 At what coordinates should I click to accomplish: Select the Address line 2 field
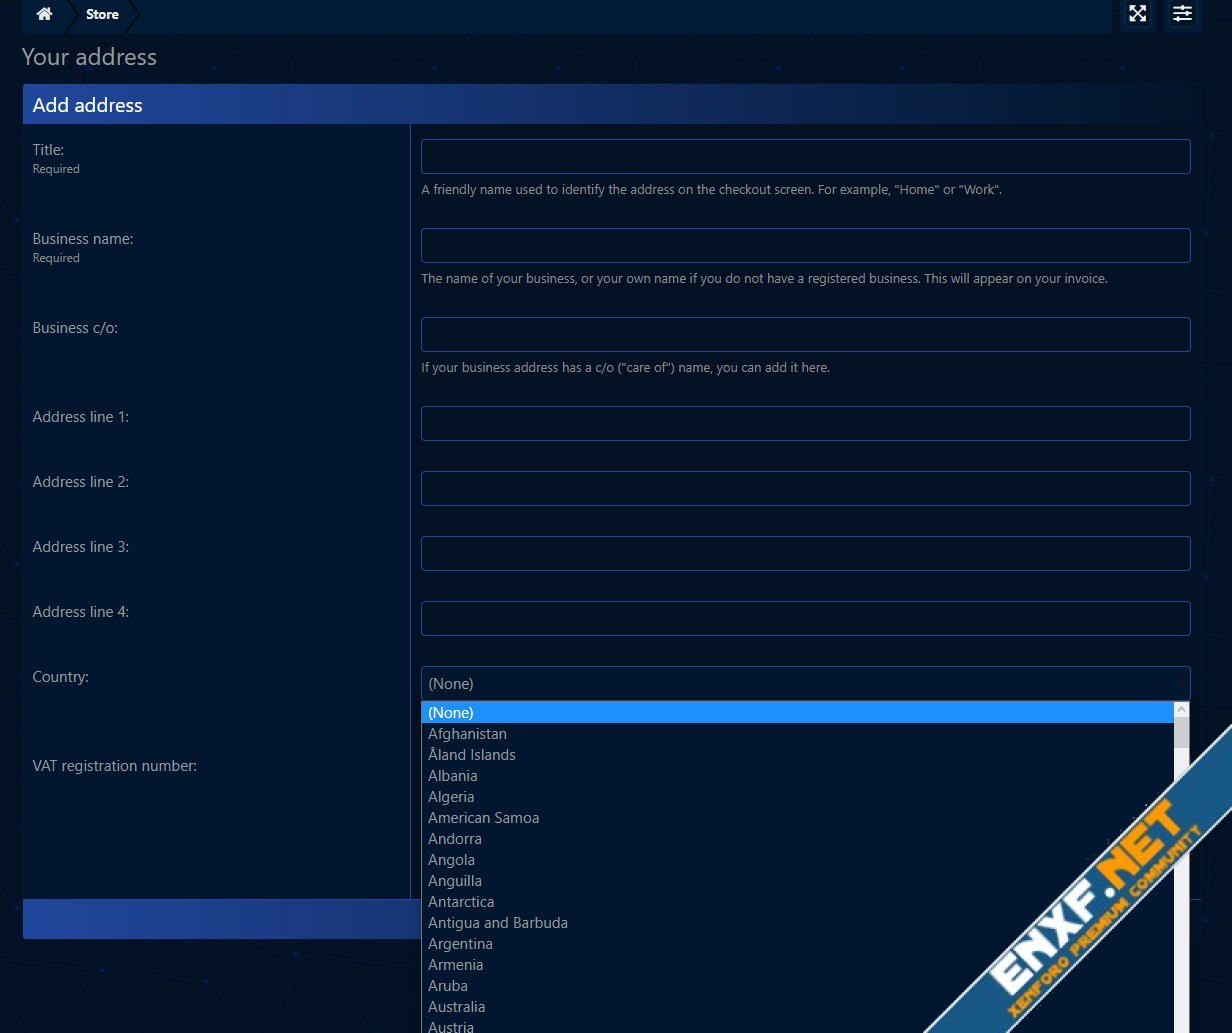805,489
